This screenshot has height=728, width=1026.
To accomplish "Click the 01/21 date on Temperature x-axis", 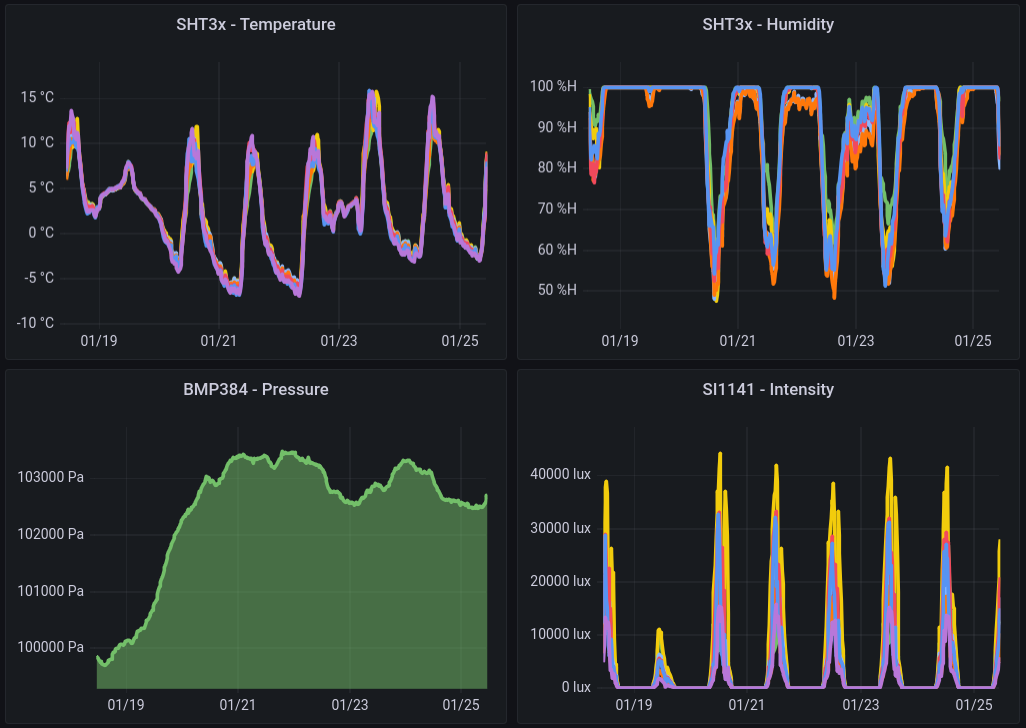I will 219,341.
